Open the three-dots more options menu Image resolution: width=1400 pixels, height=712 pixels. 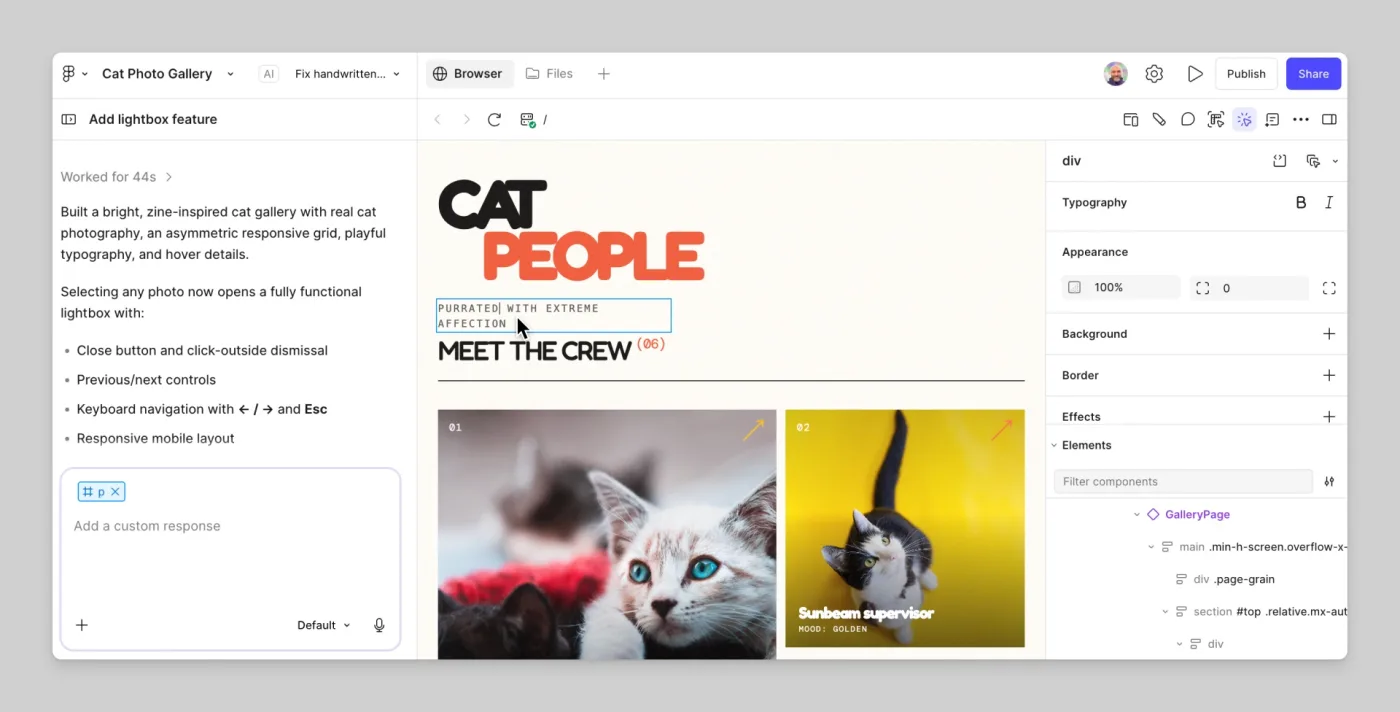(1301, 120)
